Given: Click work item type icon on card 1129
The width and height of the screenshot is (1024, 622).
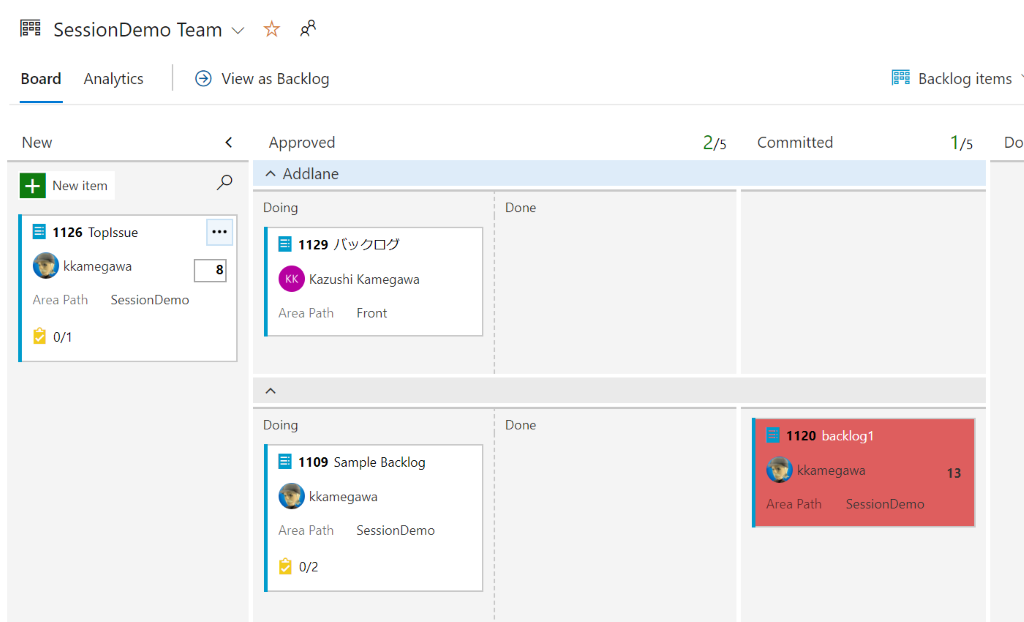Looking at the screenshot, I should click(x=285, y=244).
